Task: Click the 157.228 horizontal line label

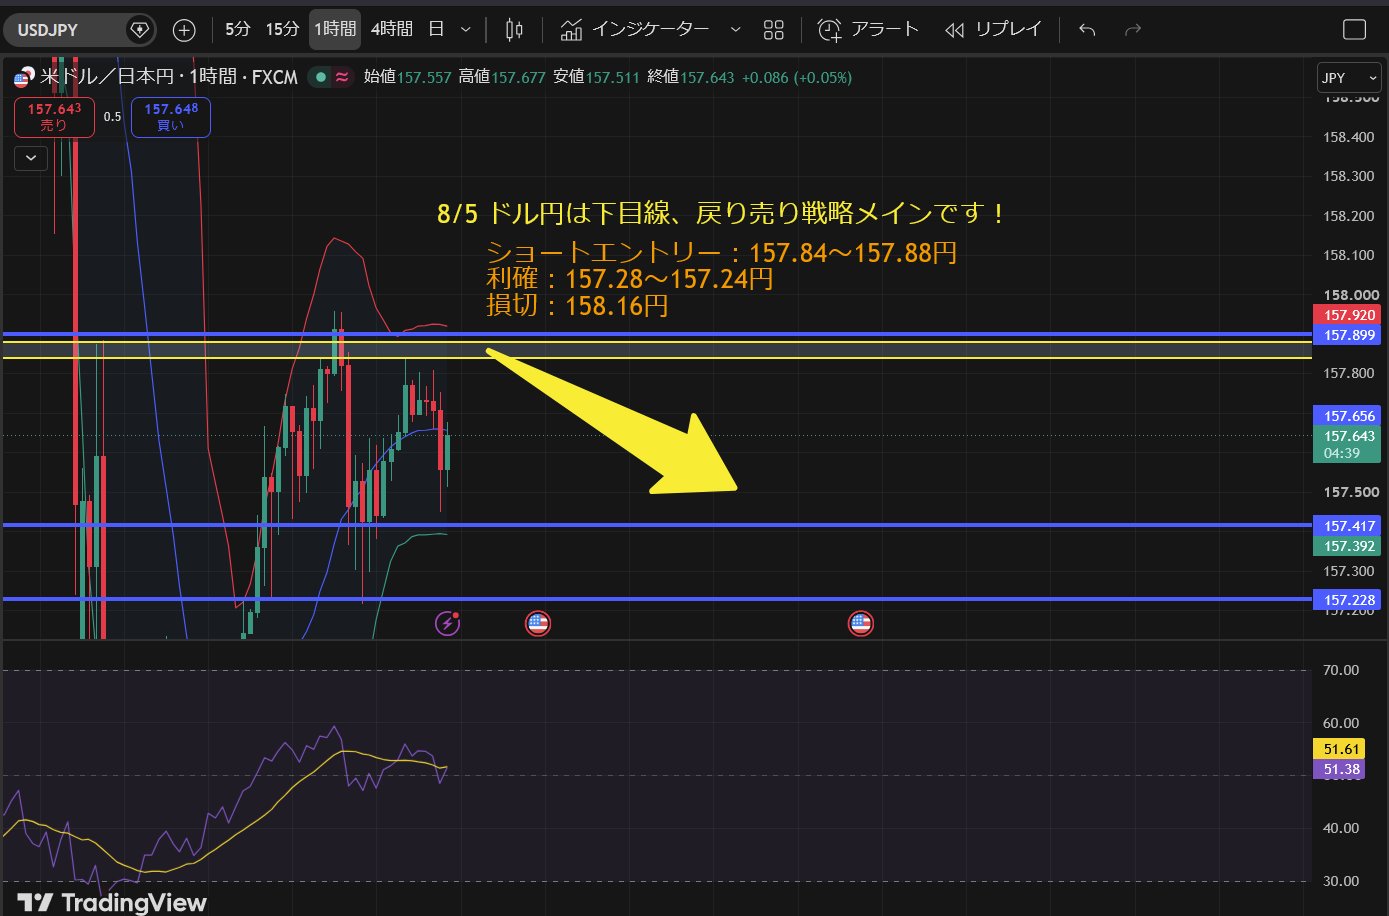Action: (x=1349, y=600)
